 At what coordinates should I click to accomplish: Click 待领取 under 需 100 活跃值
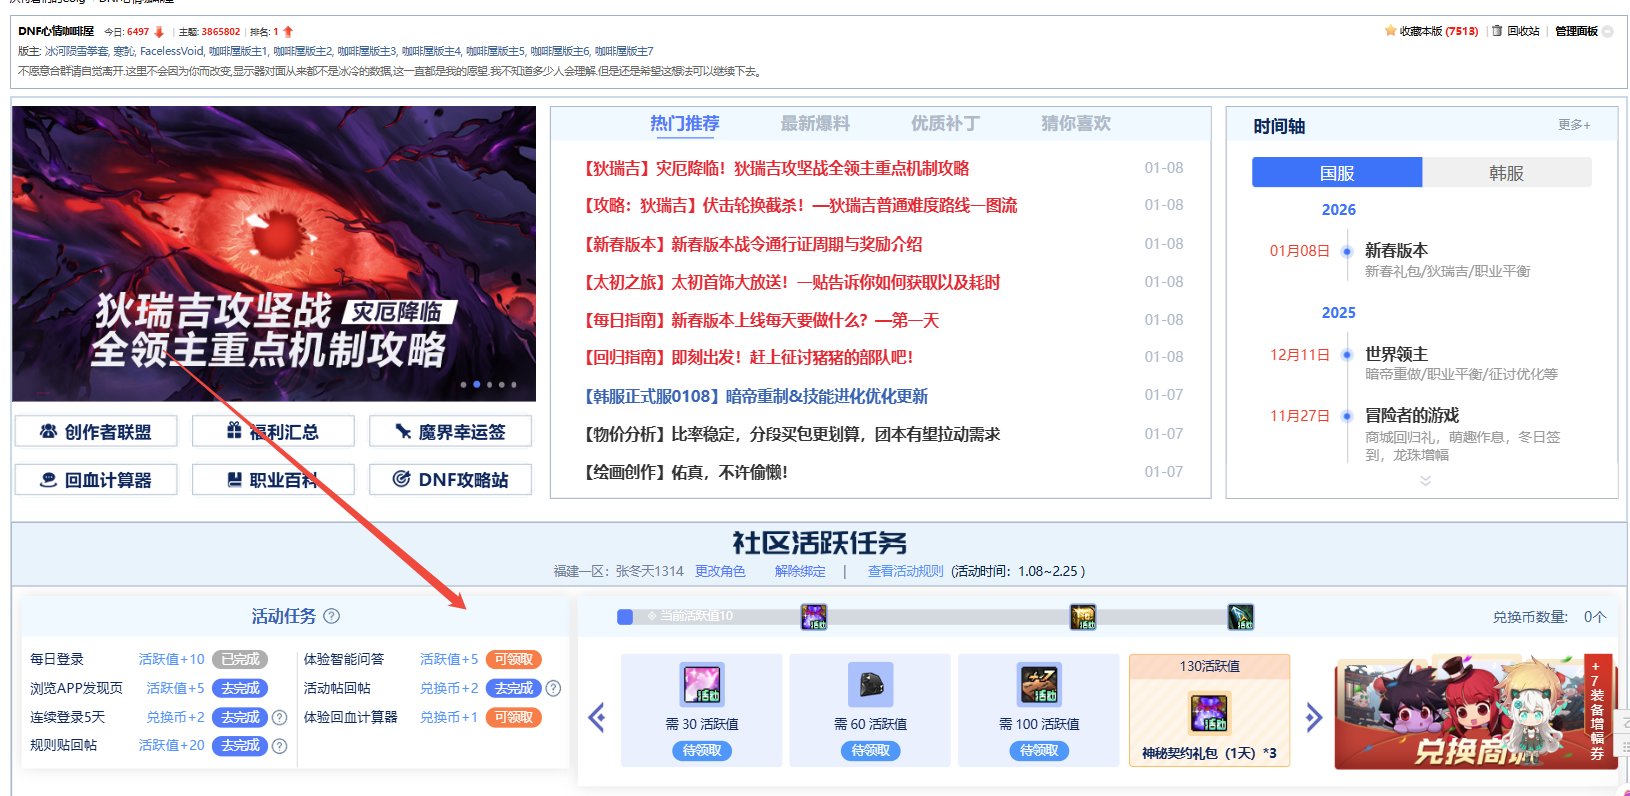pyautogui.click(x=1040, y=750)
